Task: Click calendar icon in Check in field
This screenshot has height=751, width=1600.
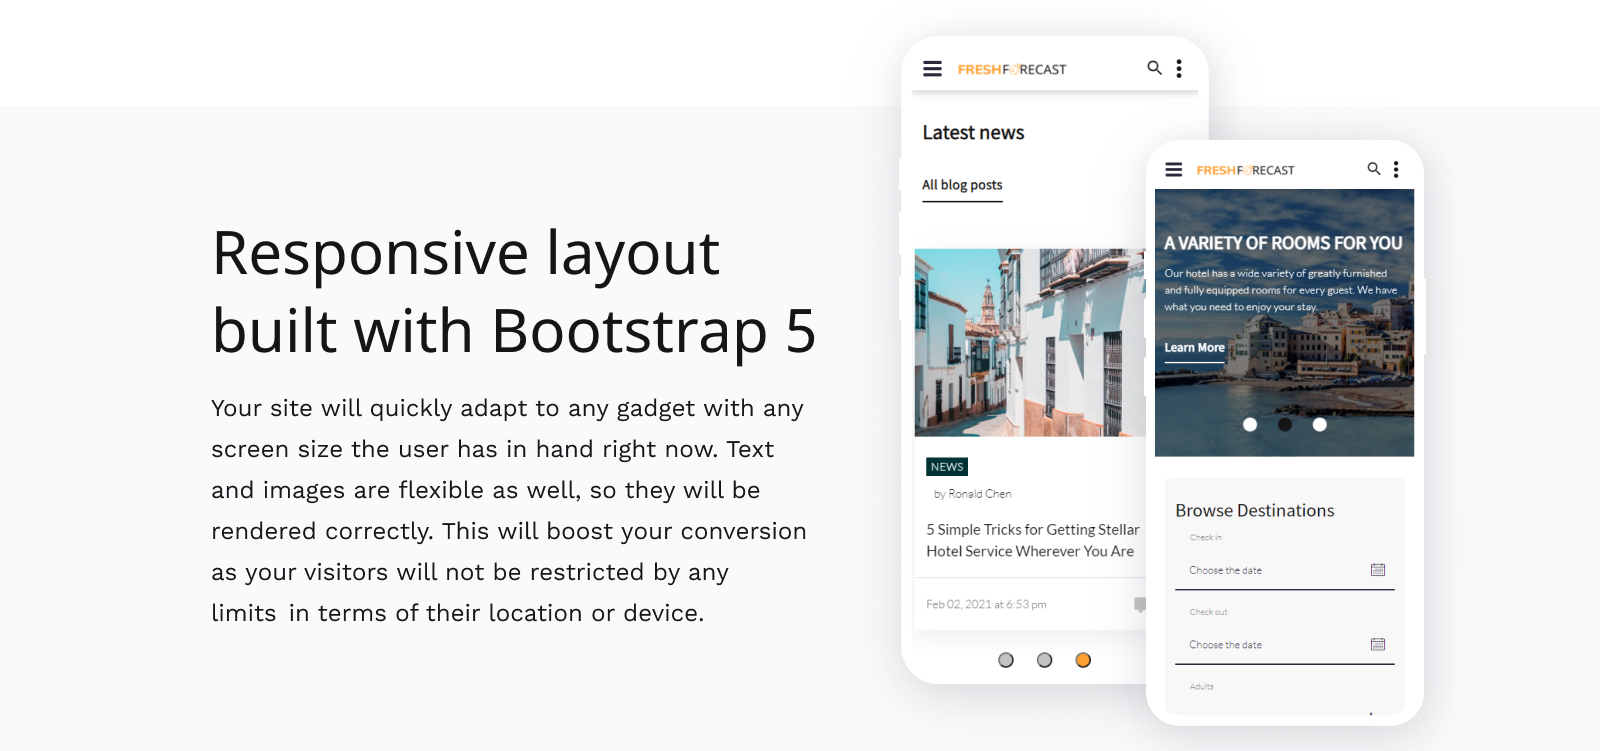Action: click(x=1378, y=570)
